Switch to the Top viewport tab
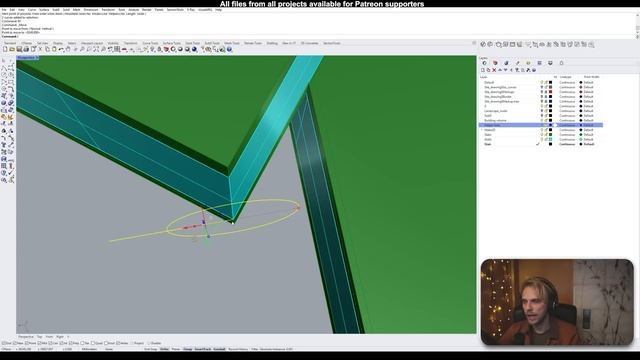The image size is (640, 360). pyautogui.click(x=40, y=337)
